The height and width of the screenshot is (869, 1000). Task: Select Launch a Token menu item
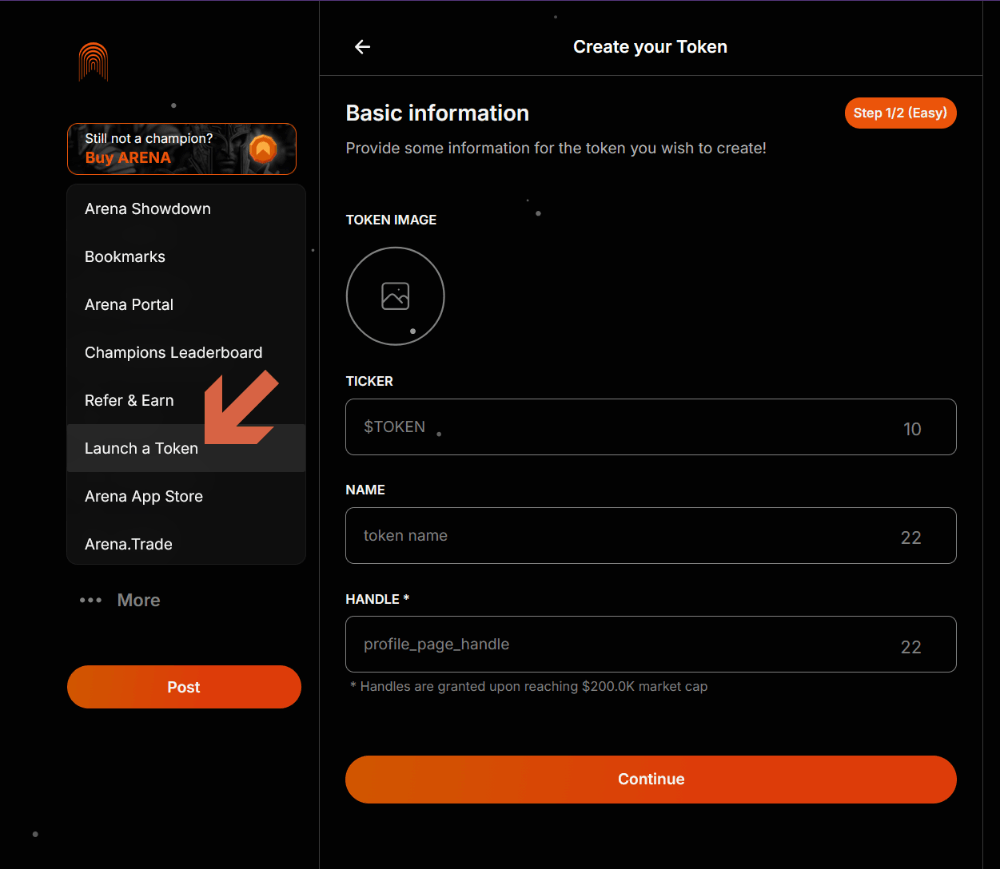141,449
